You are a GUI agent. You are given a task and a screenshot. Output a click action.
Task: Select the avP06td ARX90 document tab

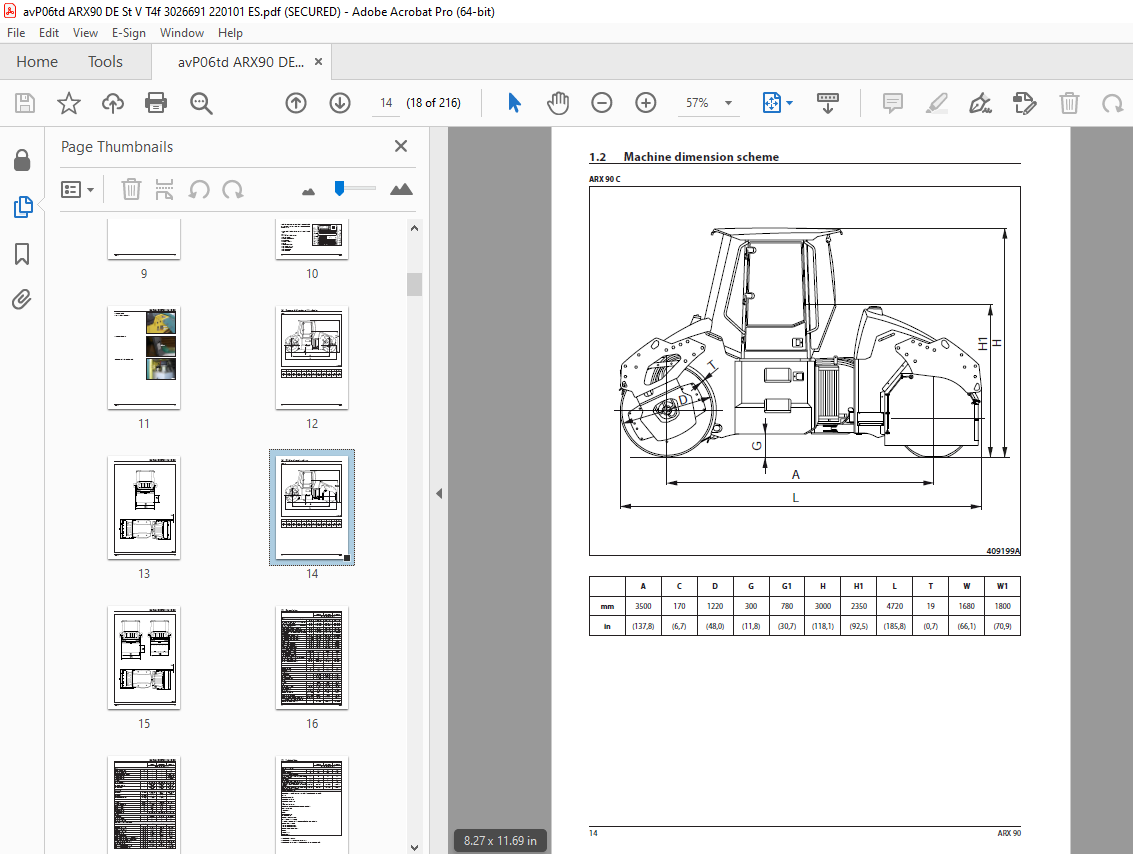pos(241,62)
